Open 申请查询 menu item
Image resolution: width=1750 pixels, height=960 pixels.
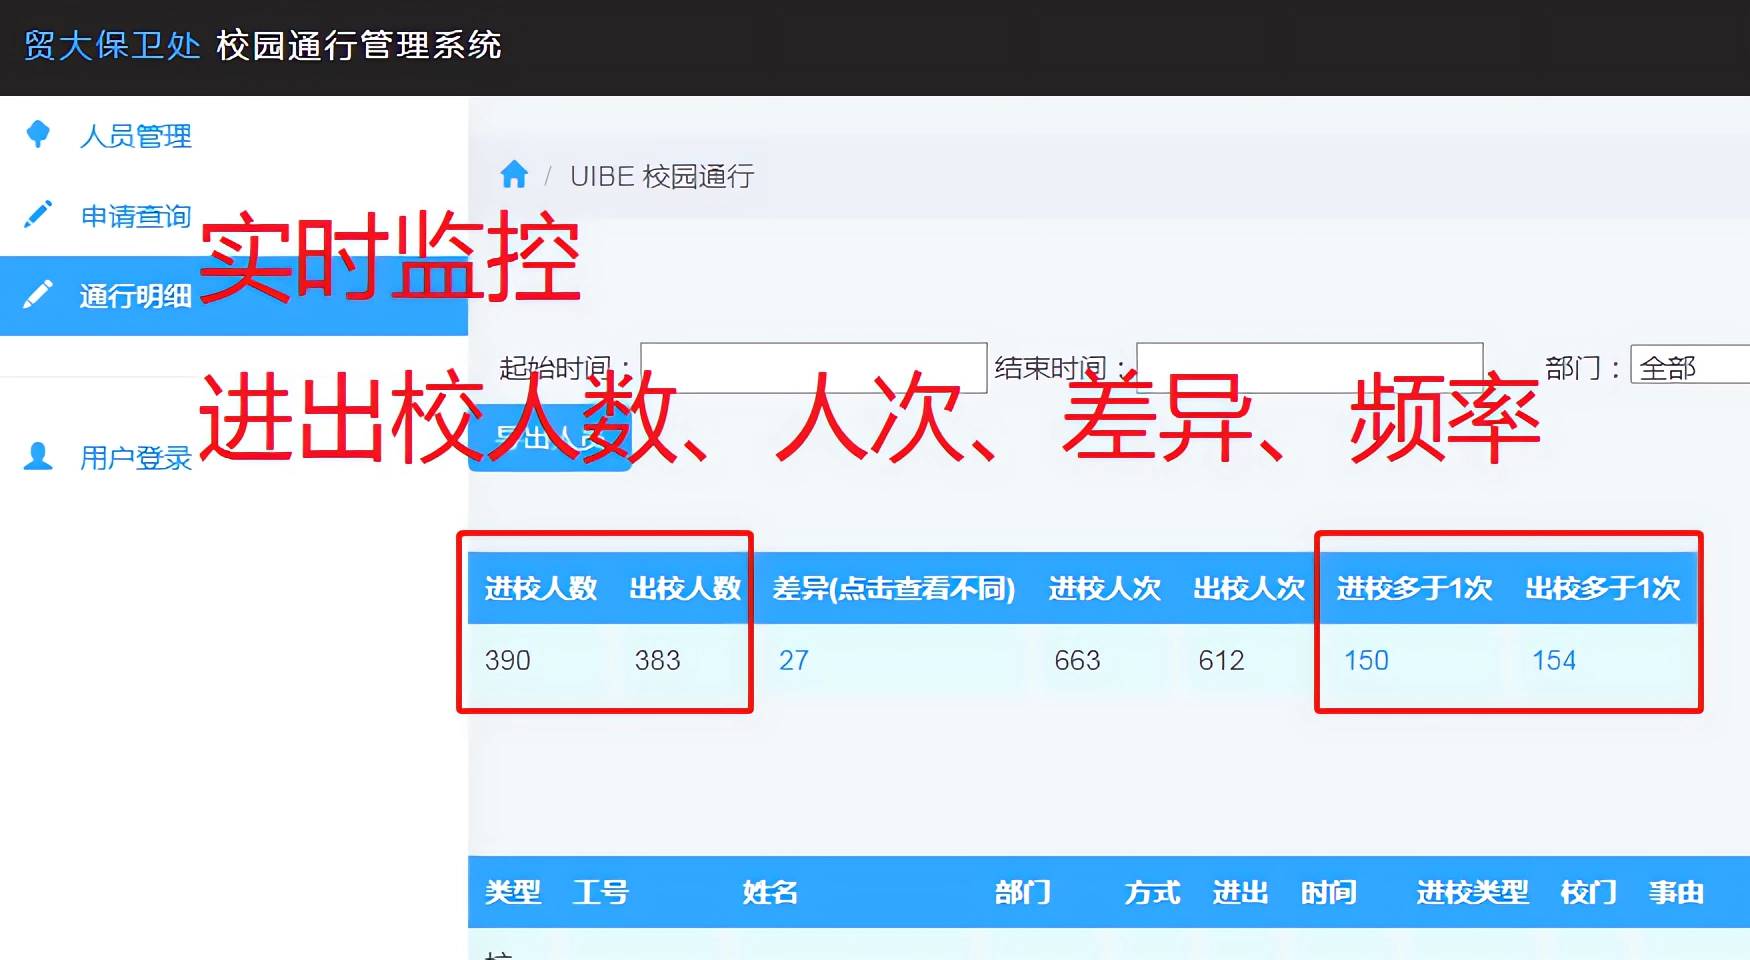pos(135,216)
